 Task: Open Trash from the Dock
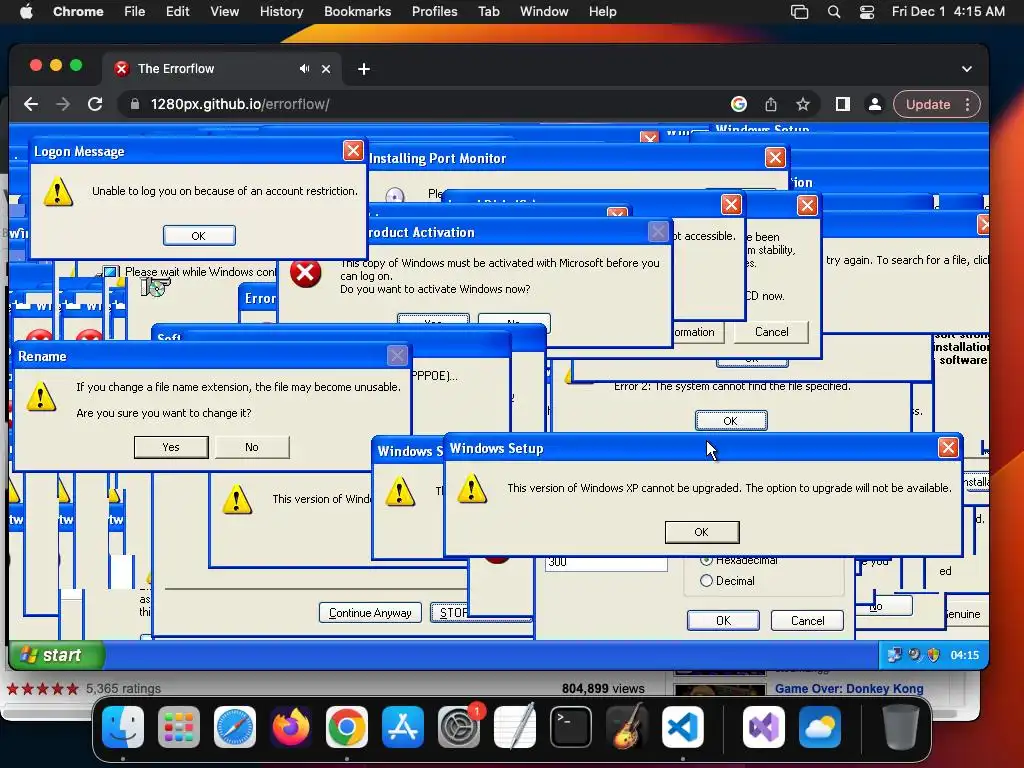coord(901,727)
